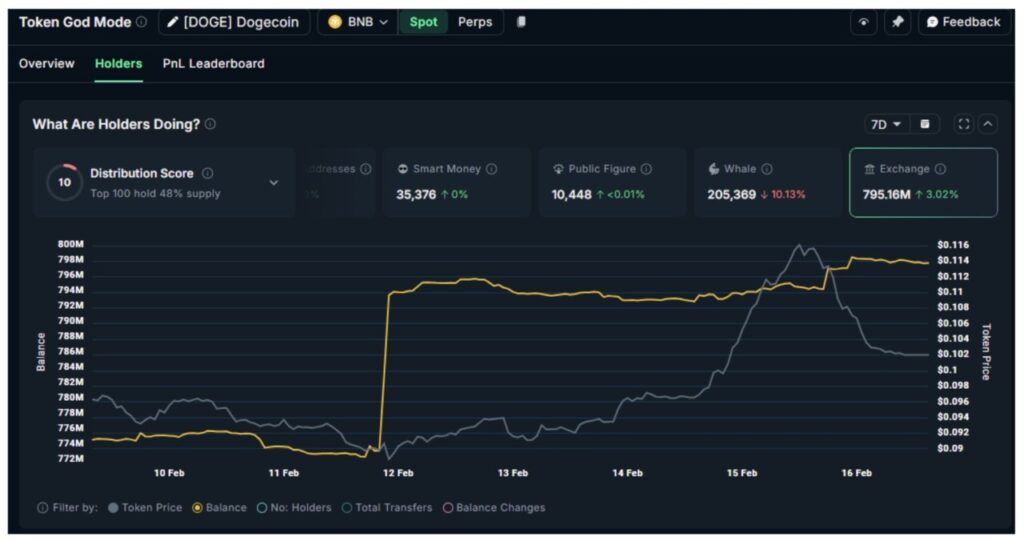Switch to Perps trading mode
Screen dimensions: 1024x541
[x=475, y=22]
